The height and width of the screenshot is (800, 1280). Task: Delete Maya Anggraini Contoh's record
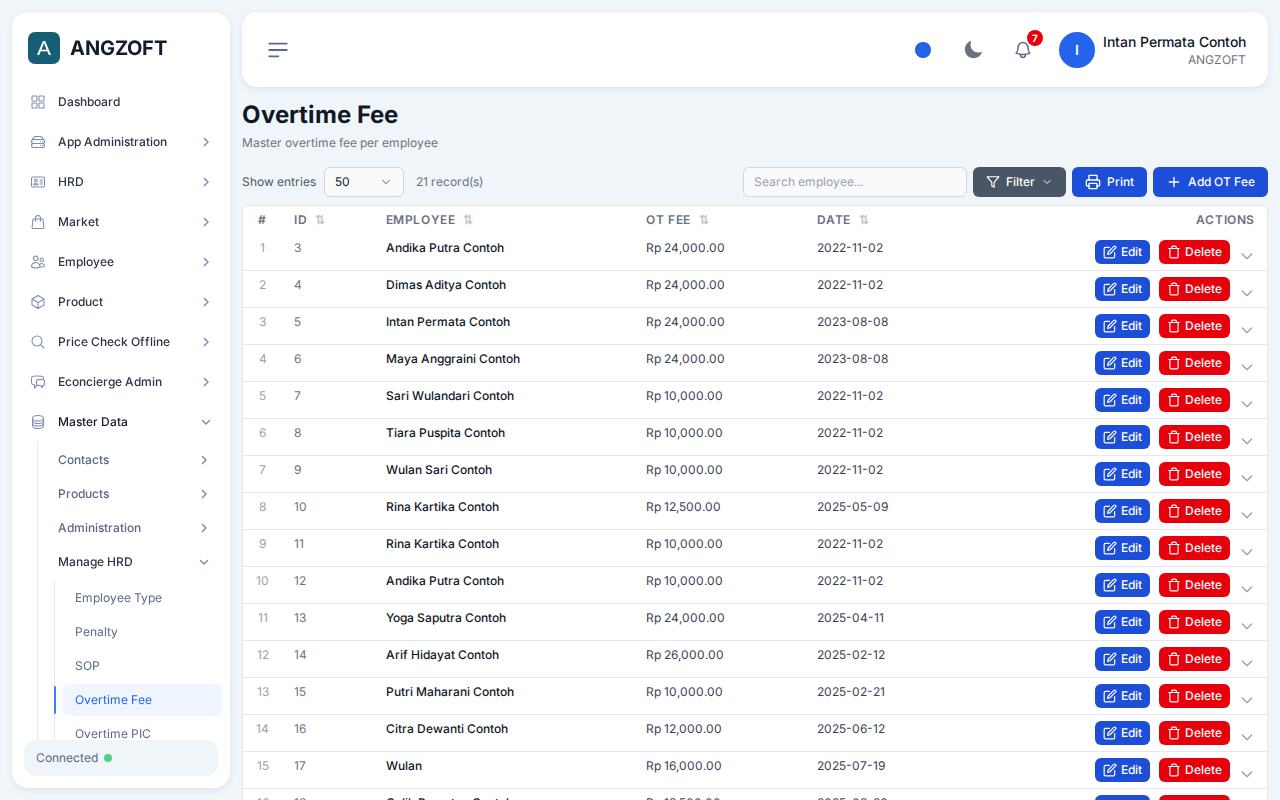1194,363
